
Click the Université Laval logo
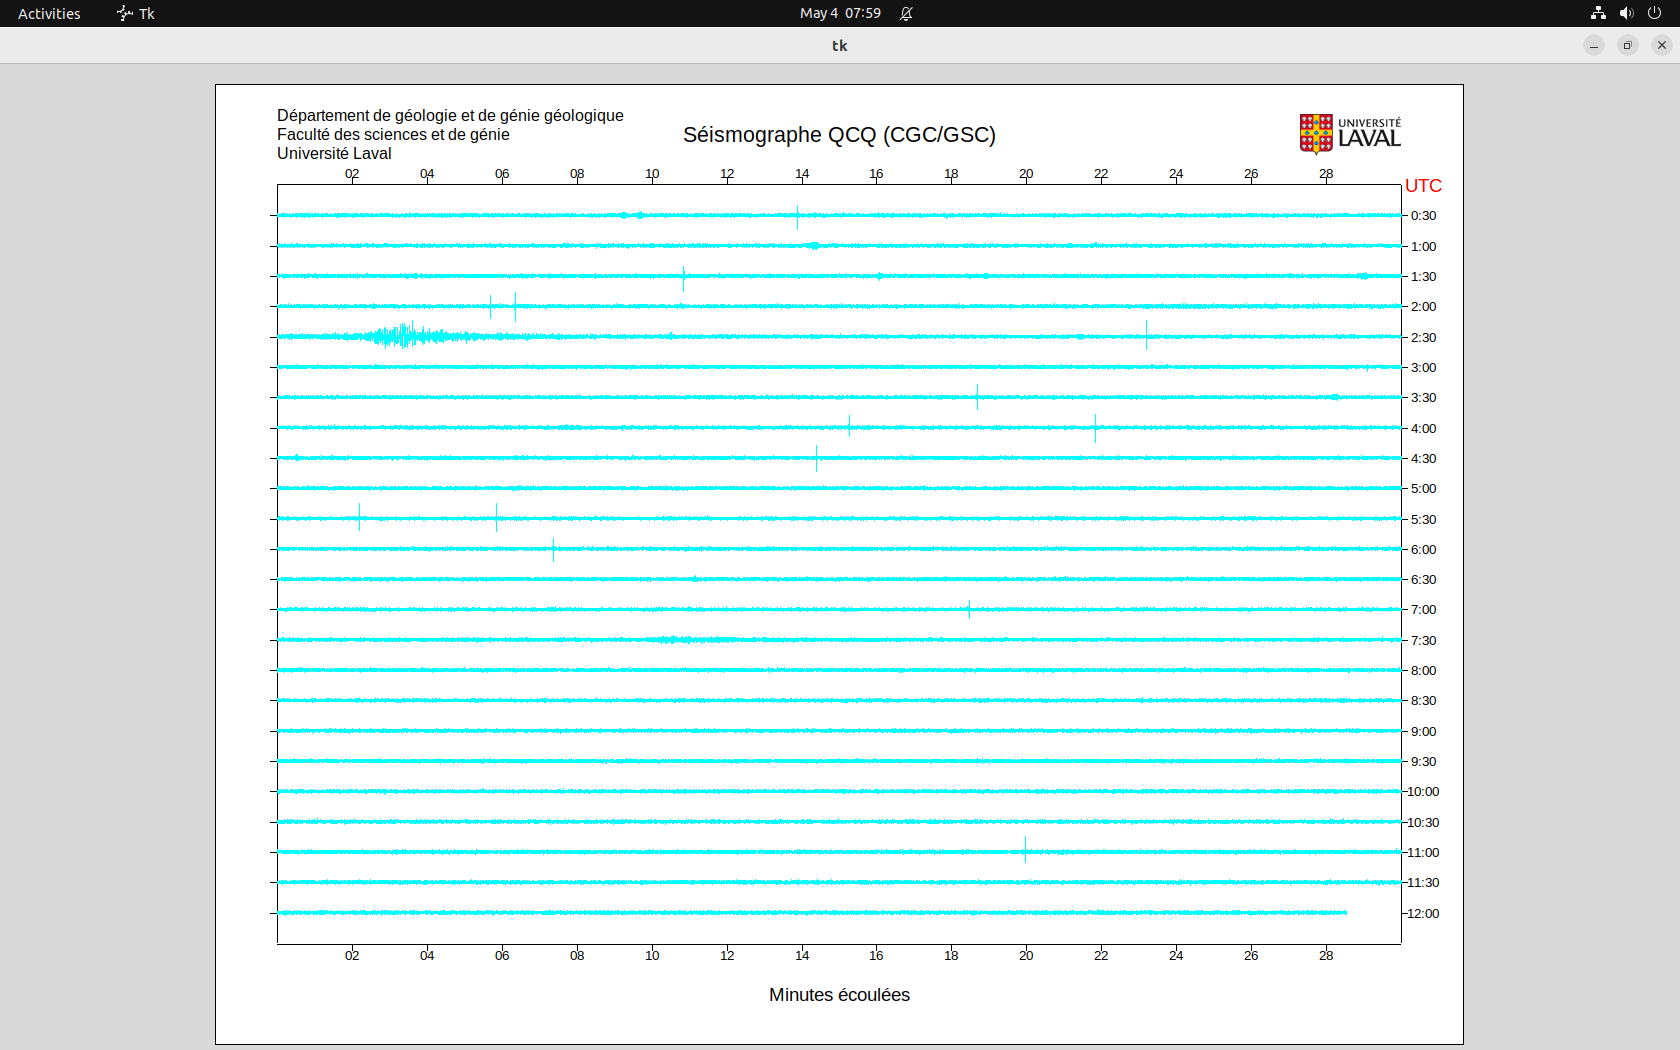1350,134
